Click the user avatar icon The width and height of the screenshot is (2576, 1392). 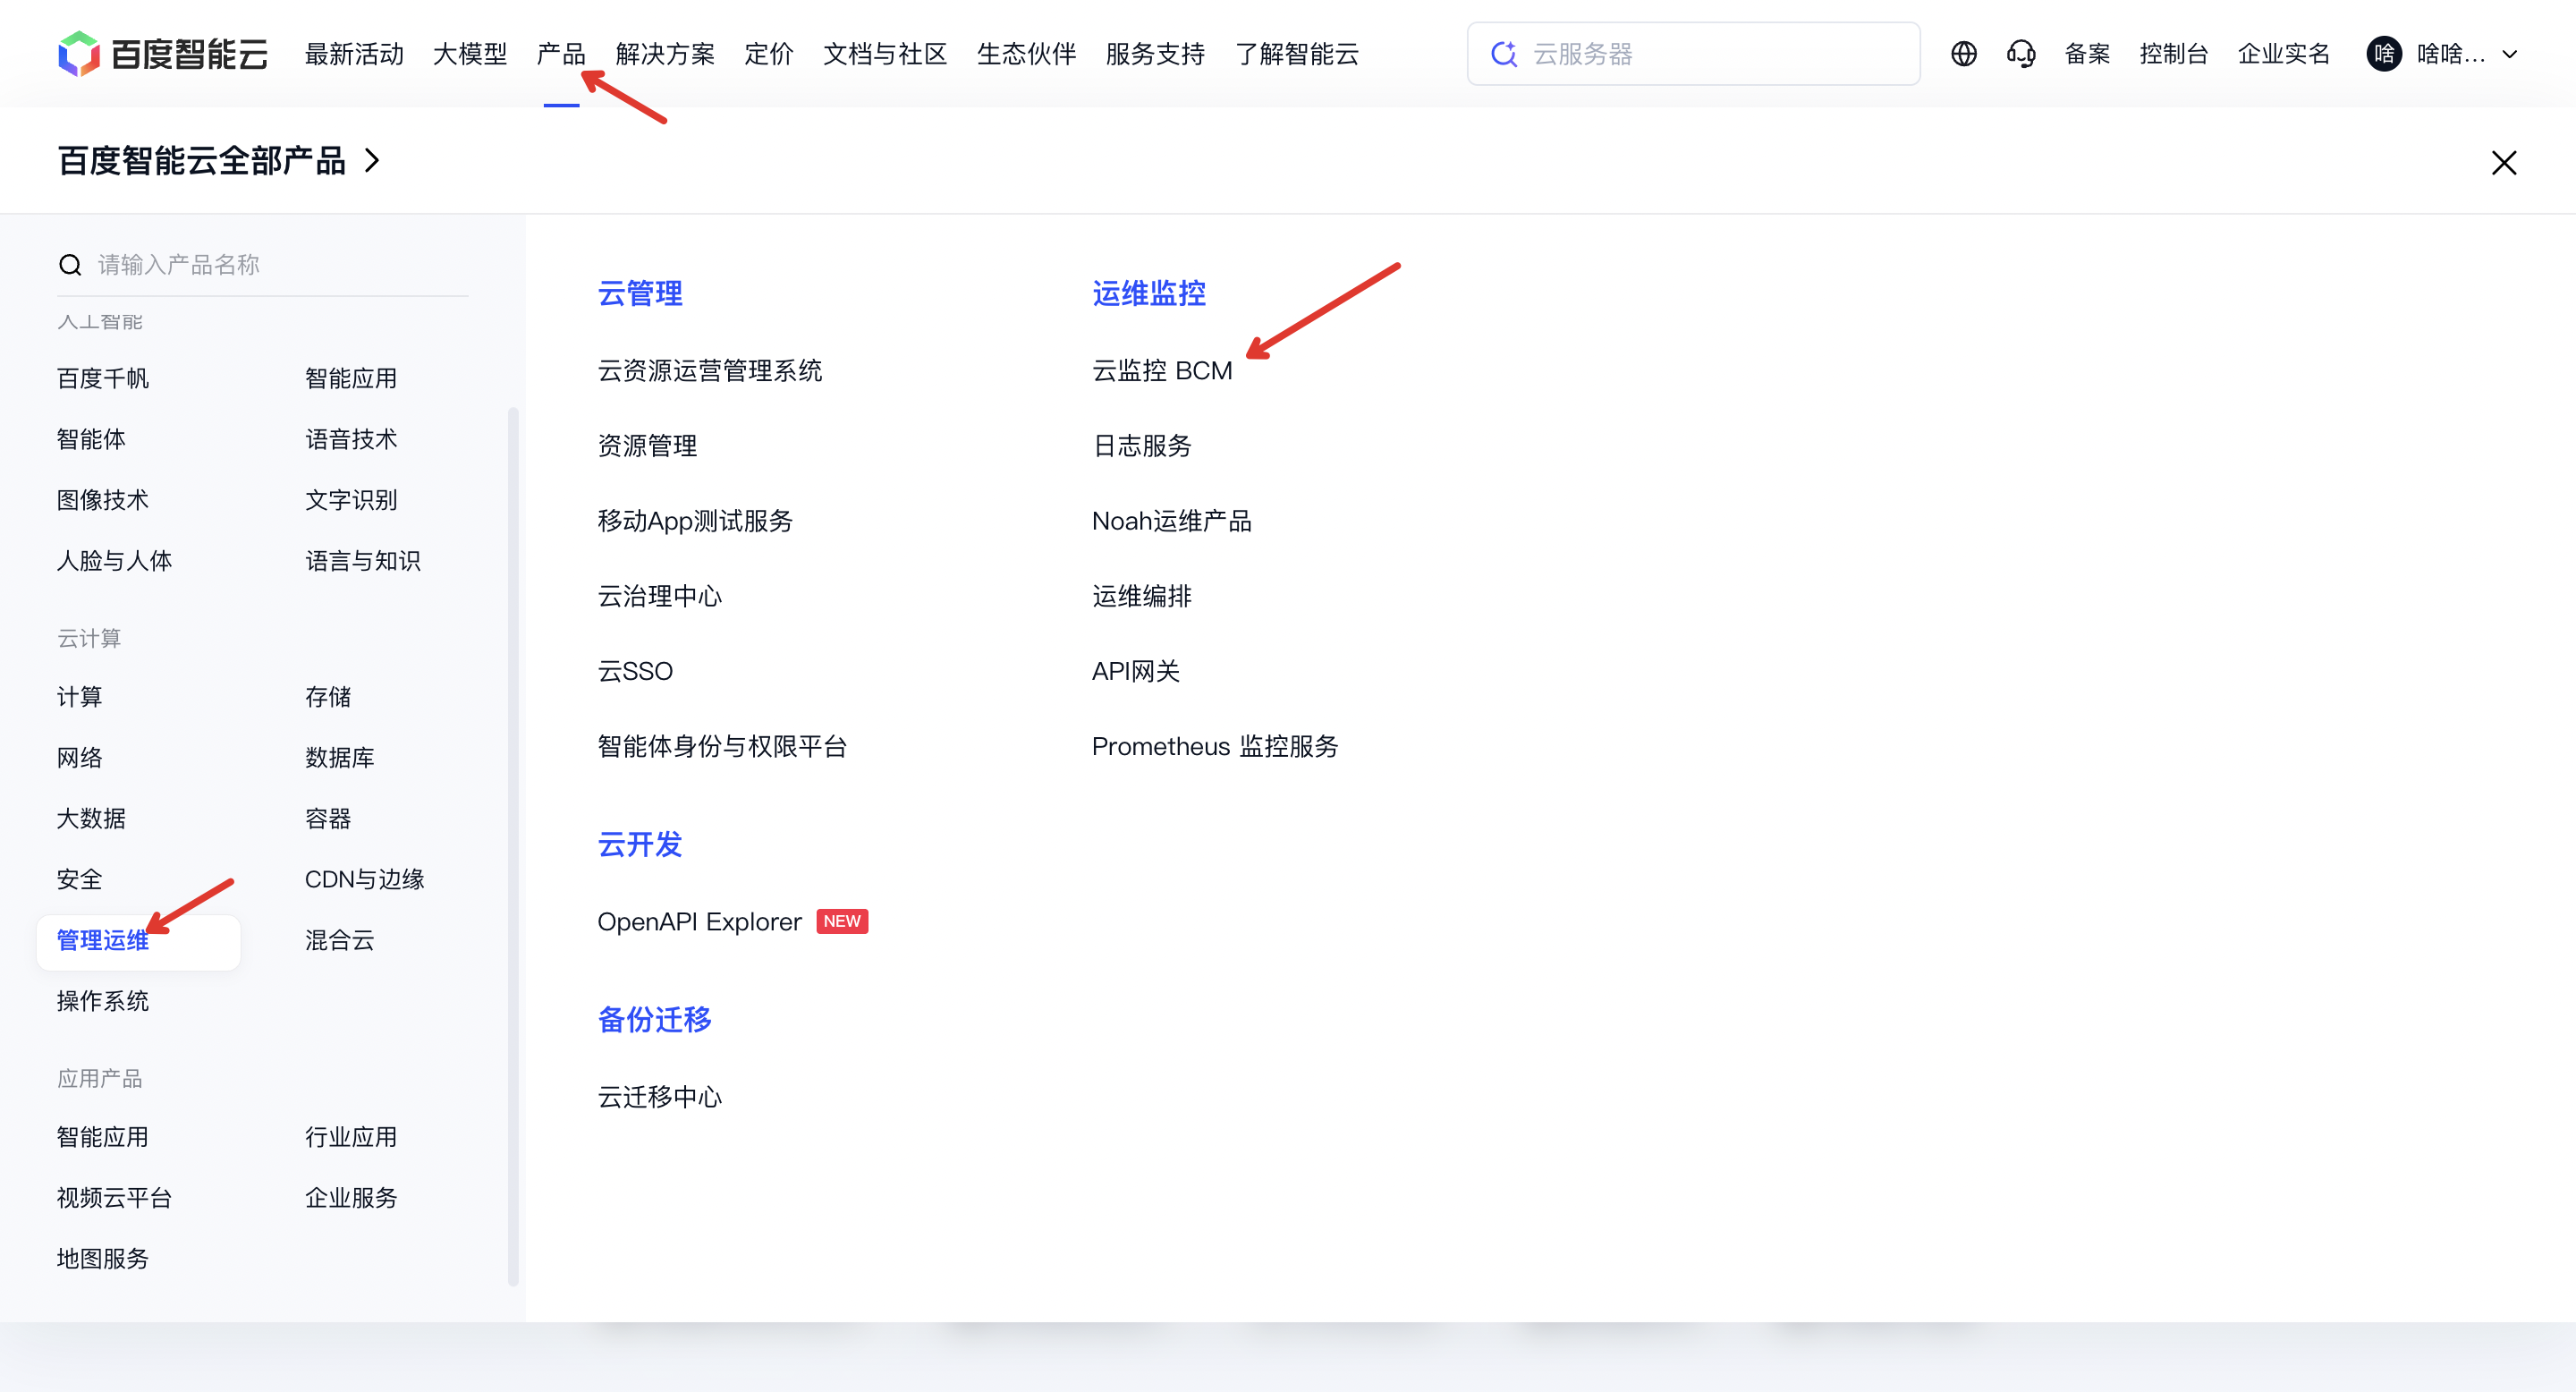pos(2384,54)
